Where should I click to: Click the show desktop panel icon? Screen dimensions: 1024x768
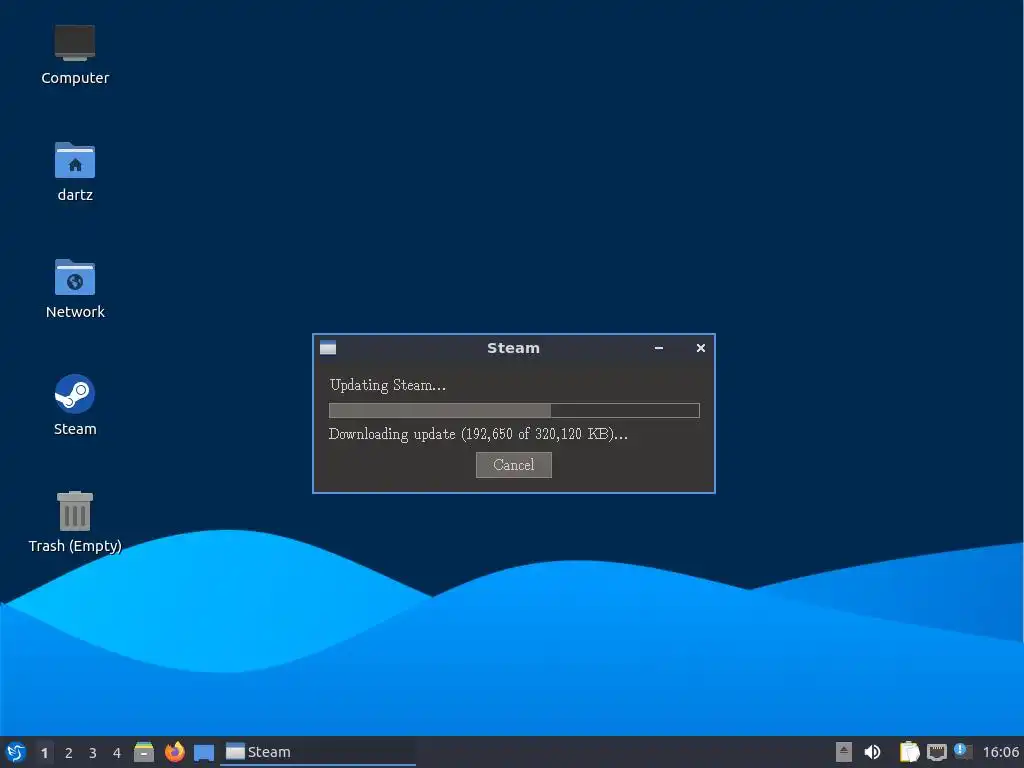tap(204, 753)
